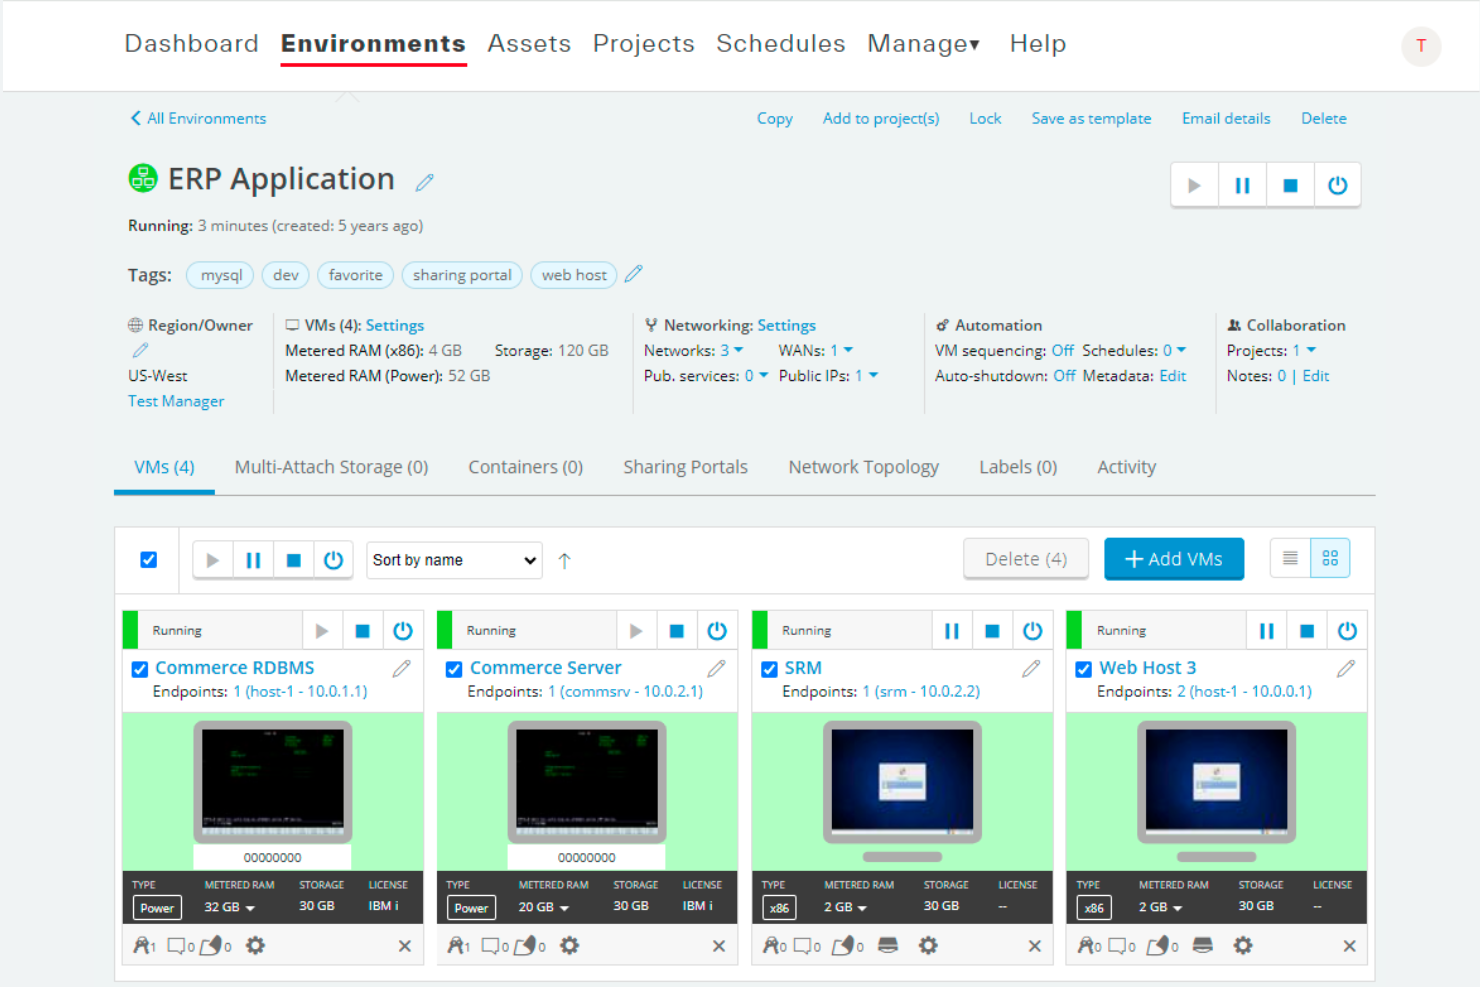Image resolution: width=1480 pixels, height=987 pixels.
Task: Switch to the Network Topology tab
Action: tap(863, 466)
